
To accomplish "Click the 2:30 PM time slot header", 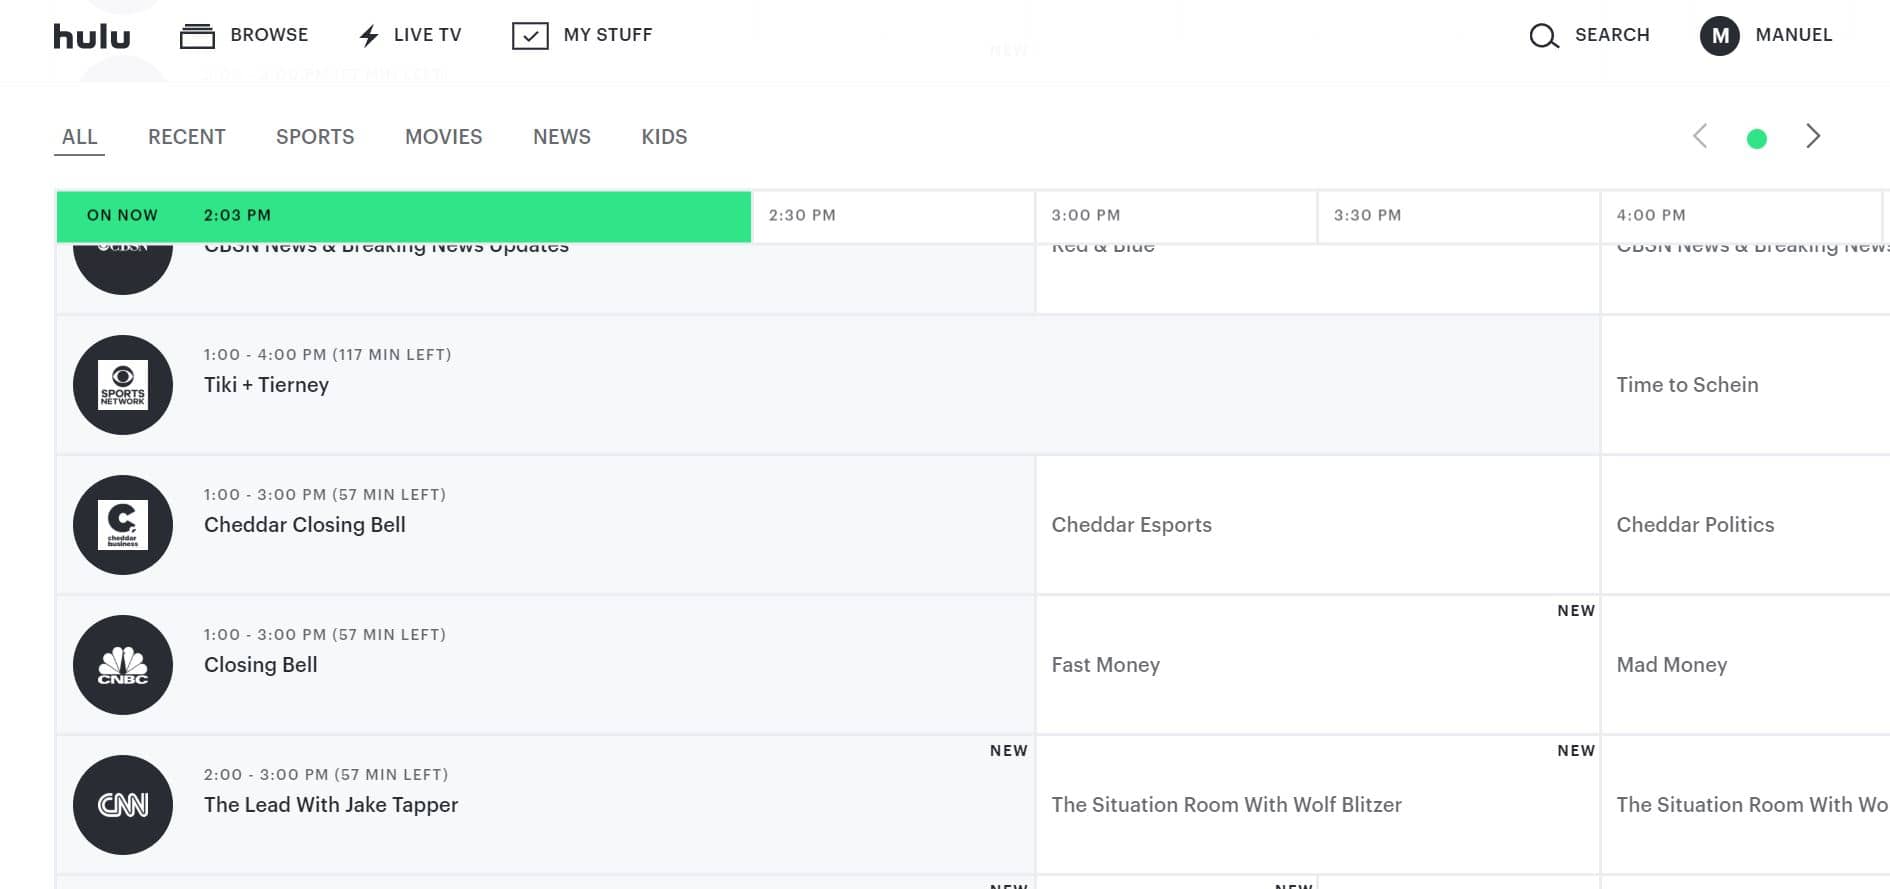I will pos(893,216).
